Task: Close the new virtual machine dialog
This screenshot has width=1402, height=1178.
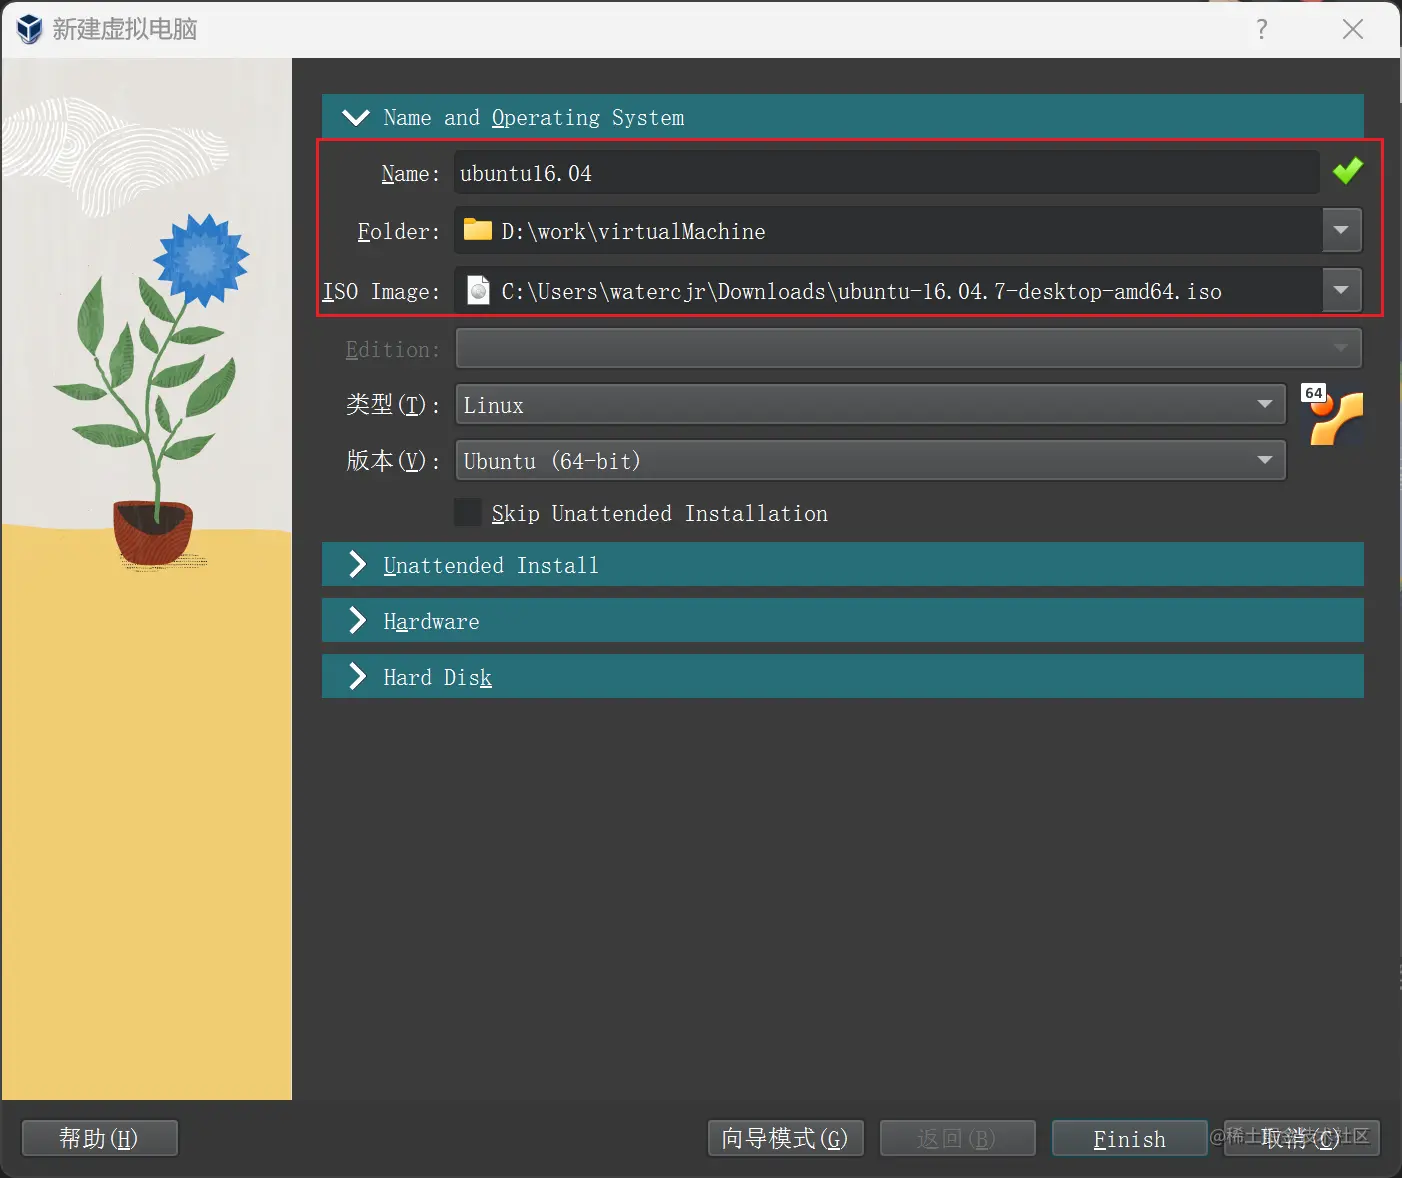Action: pyautogui.click(x=1353, y=29)
